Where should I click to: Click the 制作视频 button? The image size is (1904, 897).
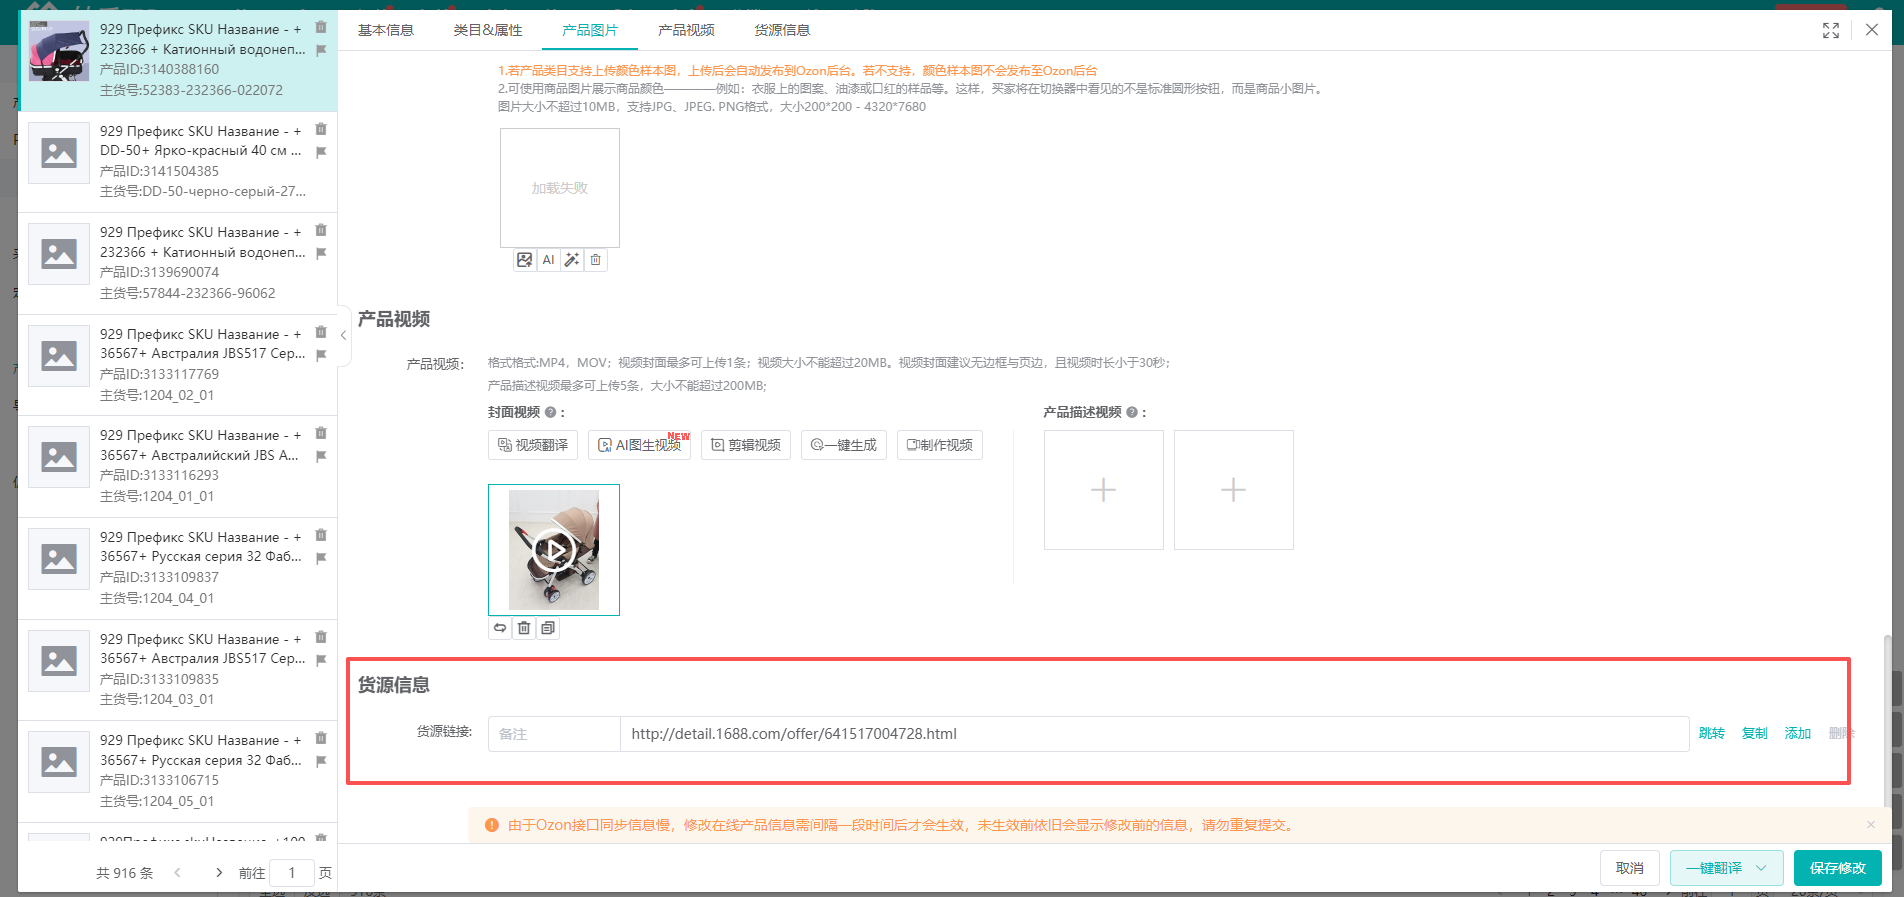(x=940, y=445)
